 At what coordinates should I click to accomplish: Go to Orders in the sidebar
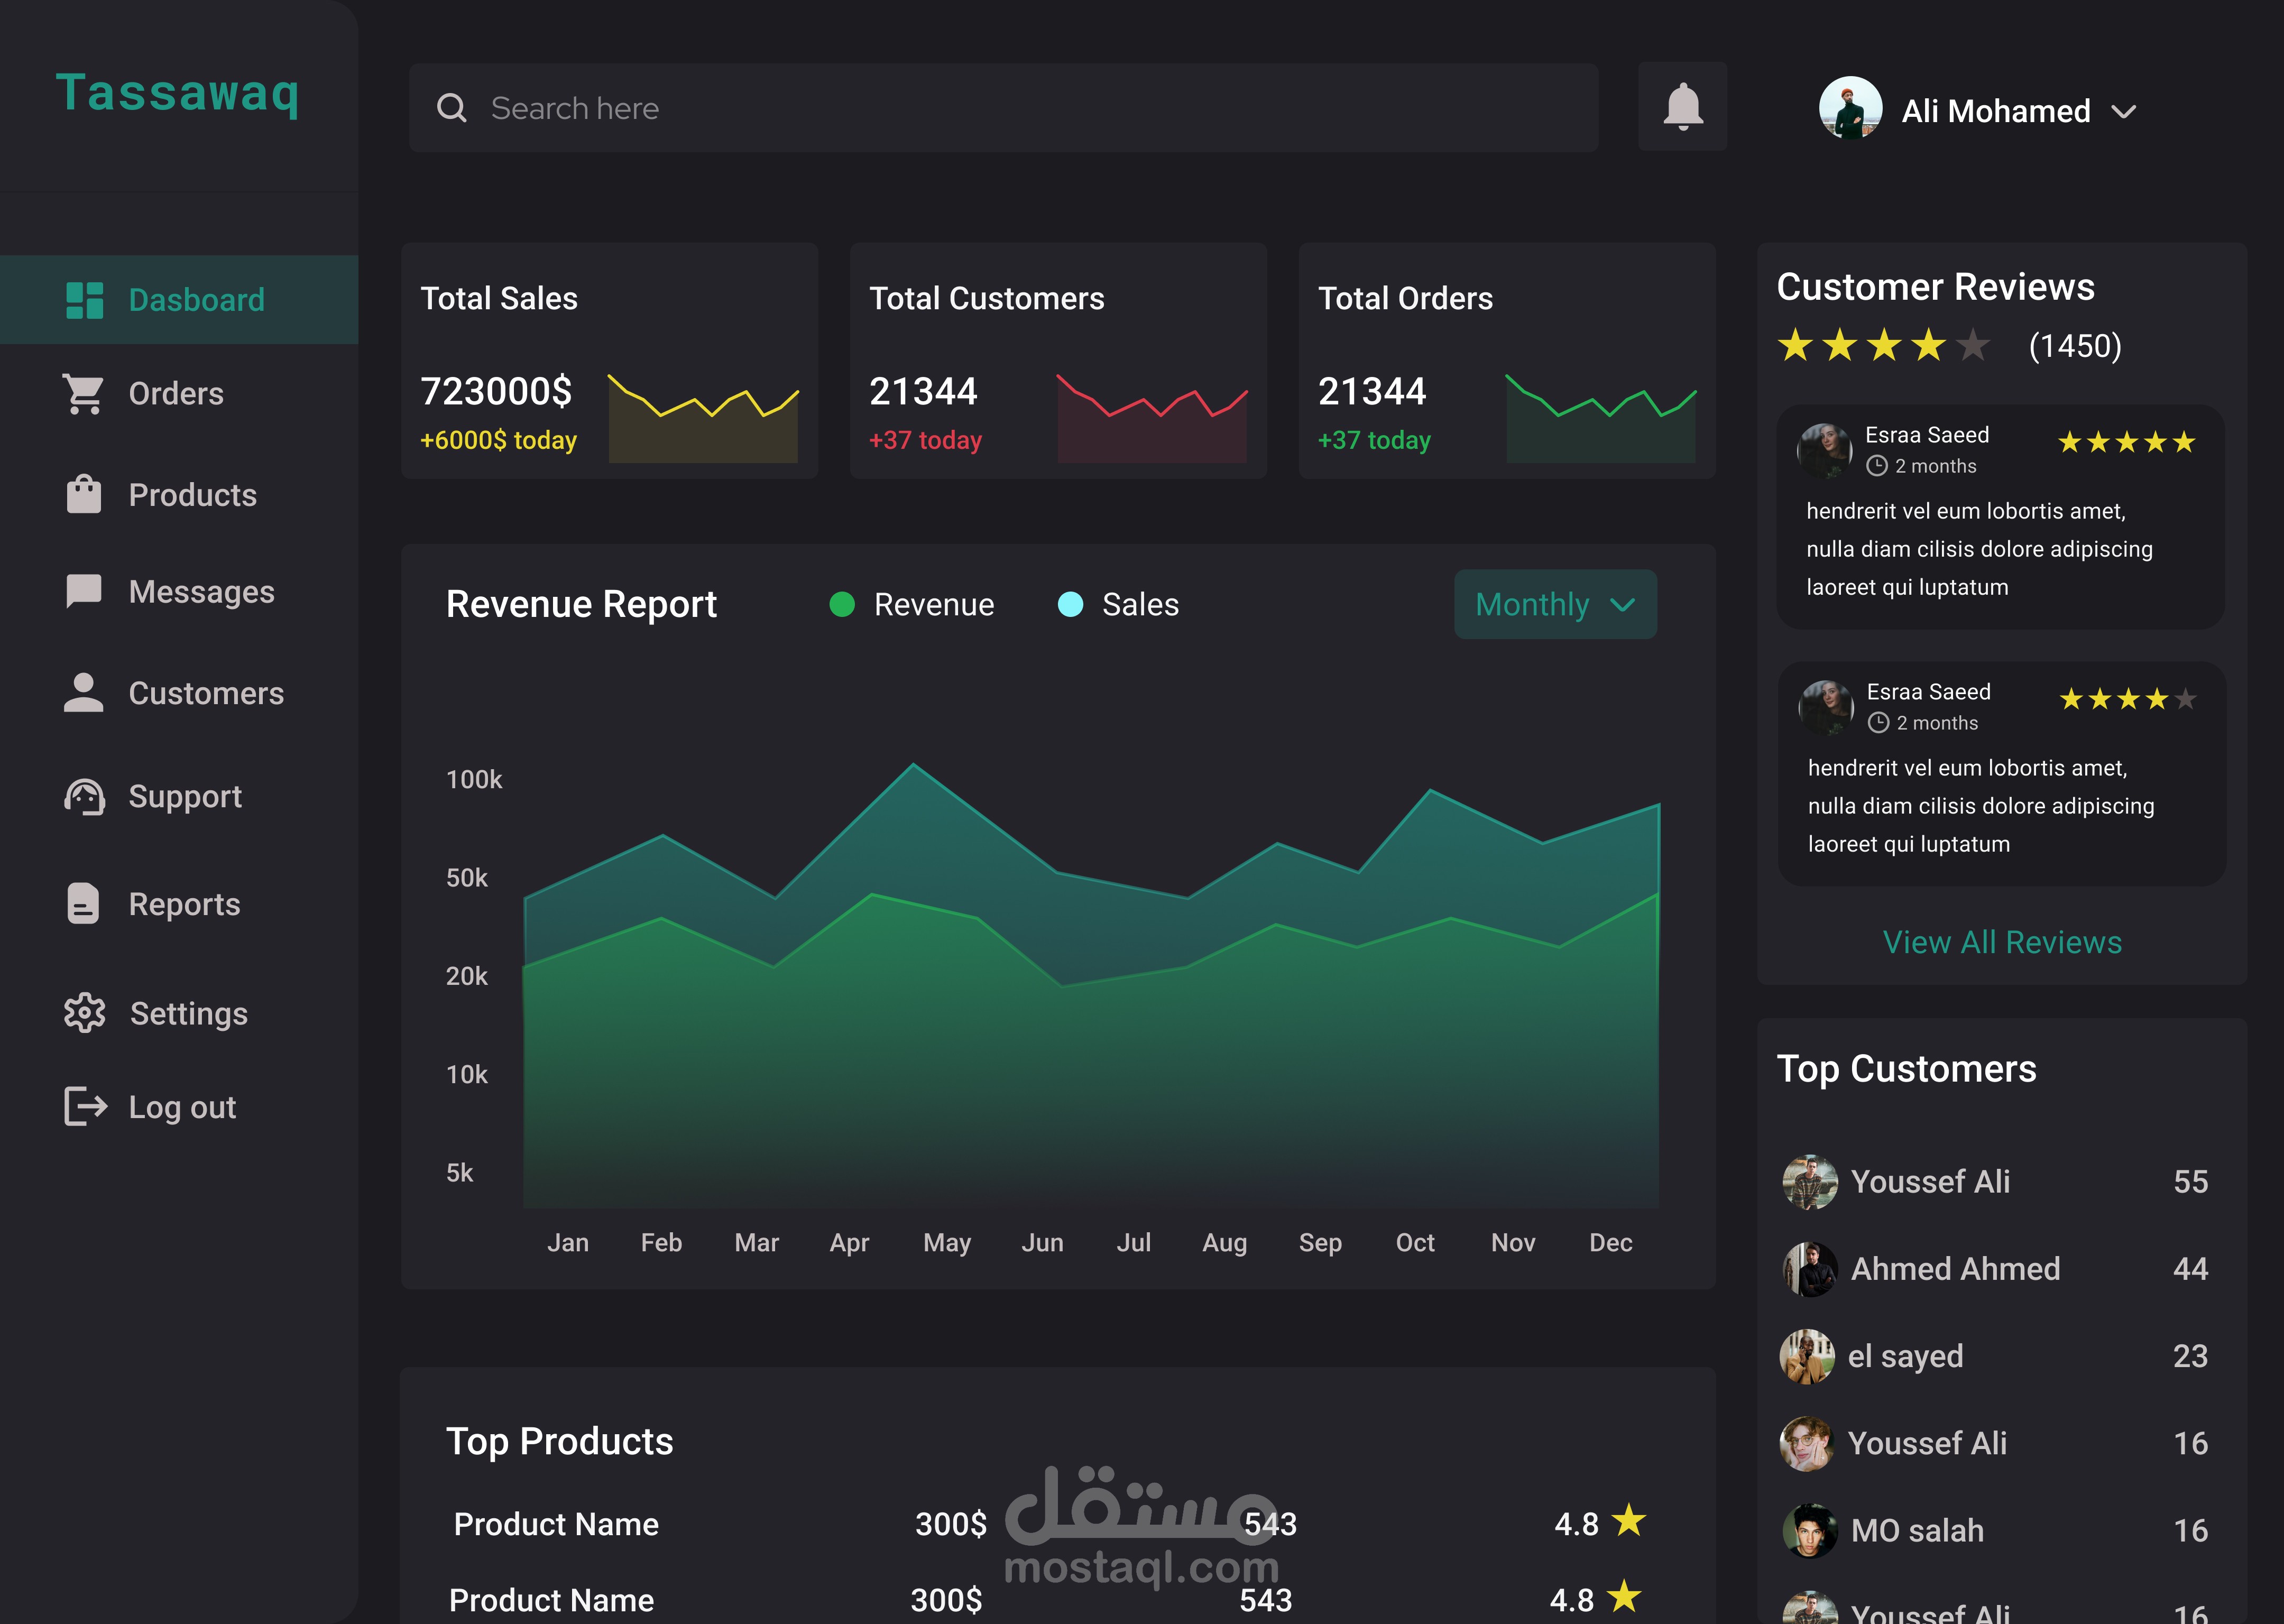176,394
